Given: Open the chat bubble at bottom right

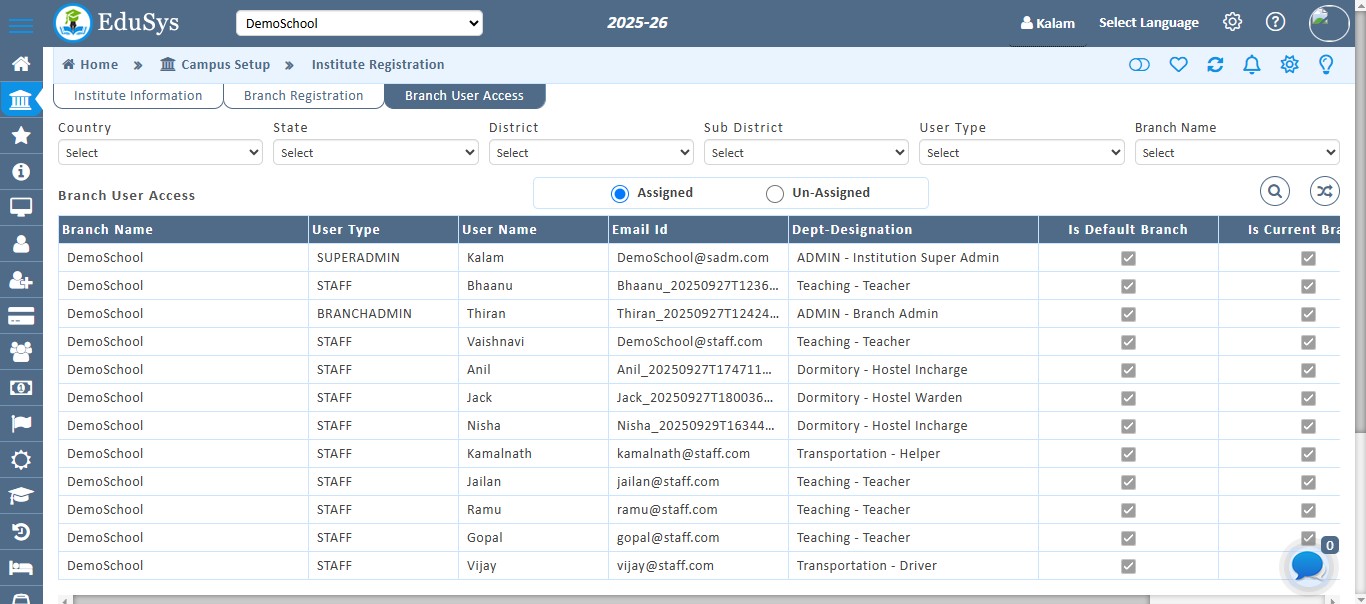Looking at the screenshot, I should [x=1307, y=566].
